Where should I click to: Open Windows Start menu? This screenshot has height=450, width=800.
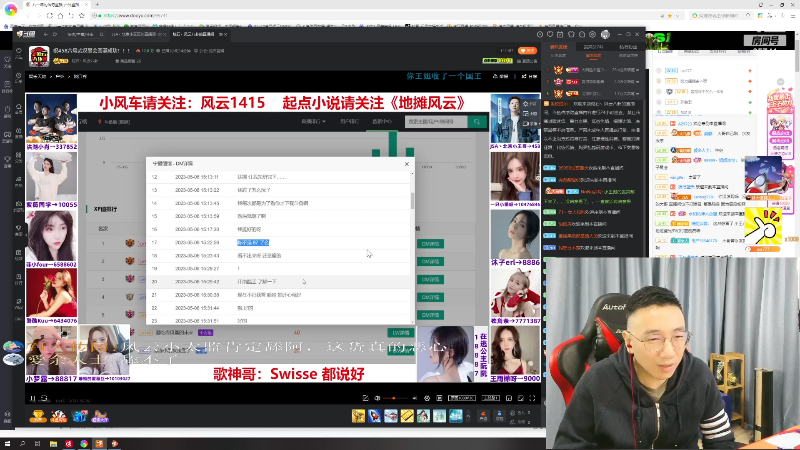point(7,444)
